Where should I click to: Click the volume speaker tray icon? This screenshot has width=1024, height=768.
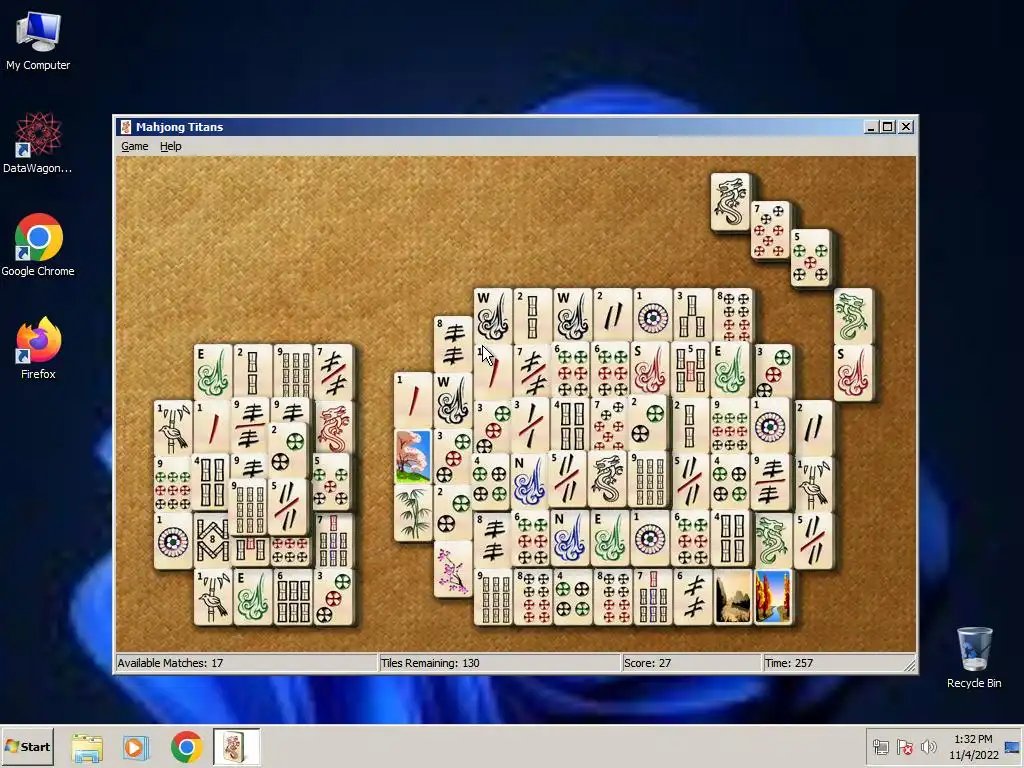[928, 747]
